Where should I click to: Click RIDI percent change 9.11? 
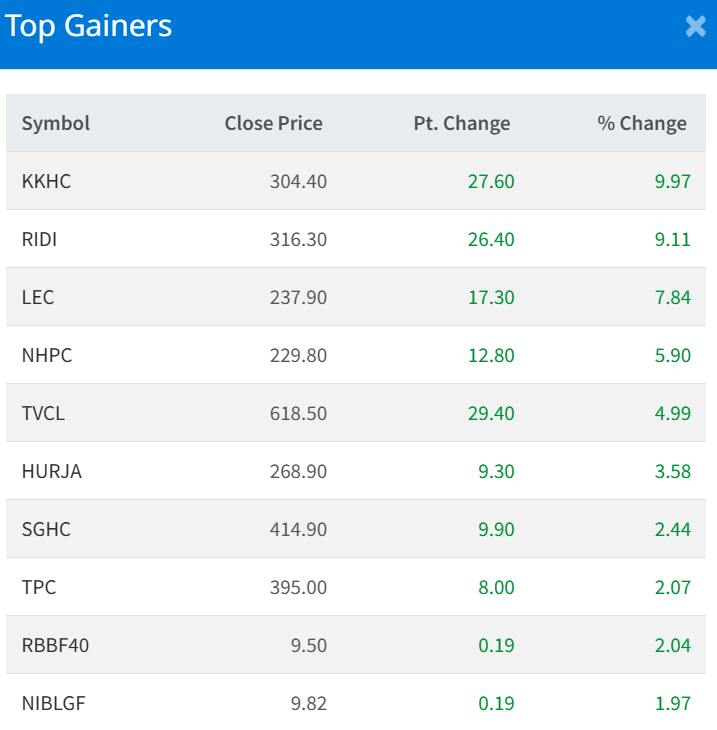point(672,239)
